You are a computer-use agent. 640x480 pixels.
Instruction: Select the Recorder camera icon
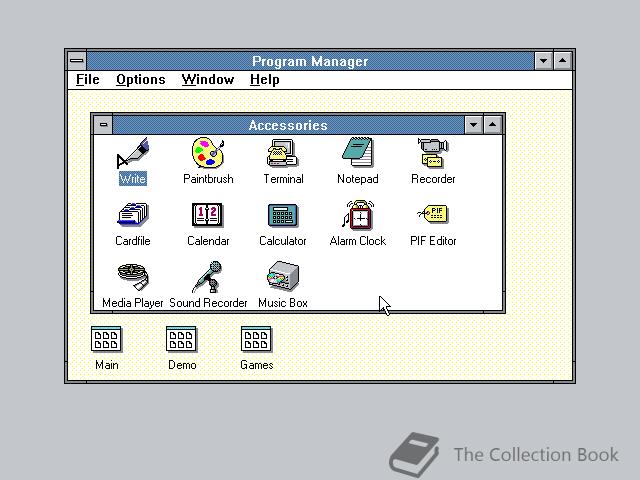click(x=433, y=153)
